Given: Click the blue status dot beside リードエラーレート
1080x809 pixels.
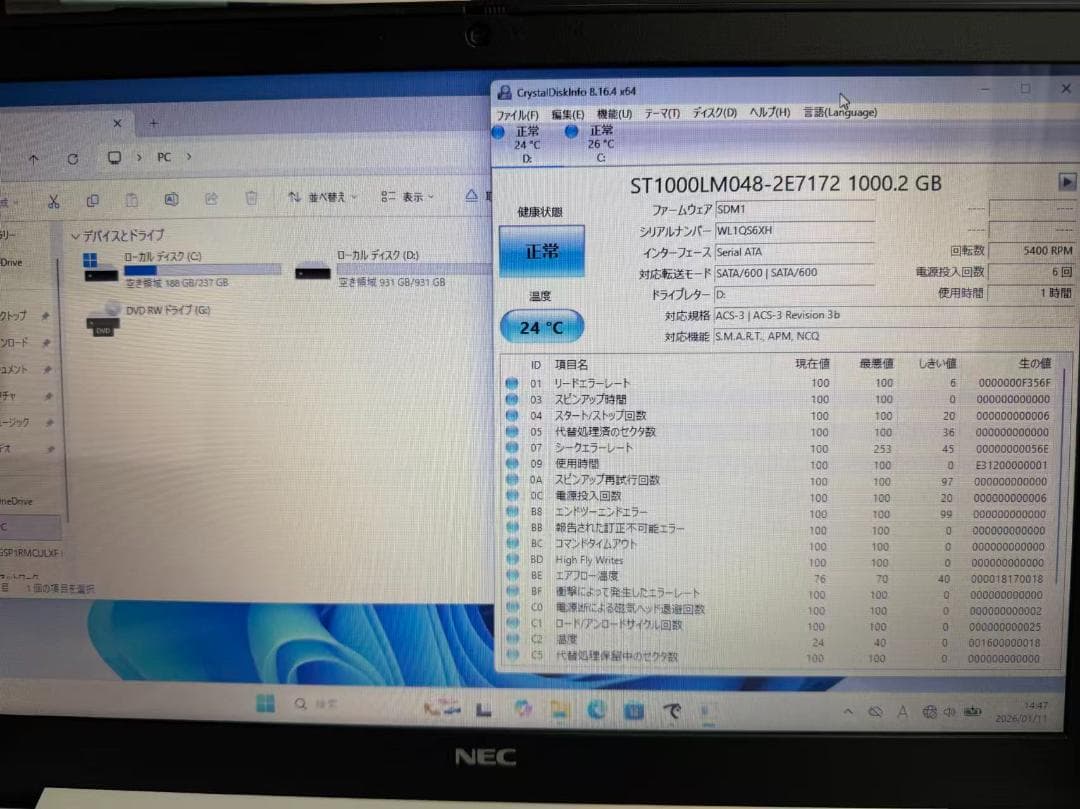Looking at the screenshot, I should pos(512,383).
